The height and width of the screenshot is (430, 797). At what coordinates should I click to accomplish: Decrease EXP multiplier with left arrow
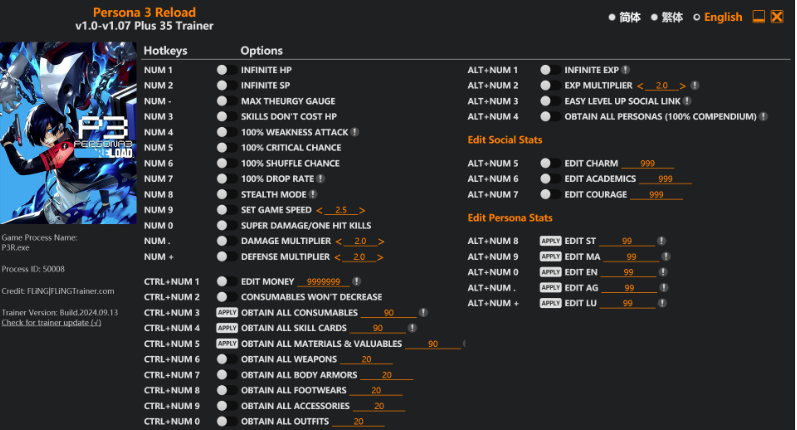click(x=641, y=86)
